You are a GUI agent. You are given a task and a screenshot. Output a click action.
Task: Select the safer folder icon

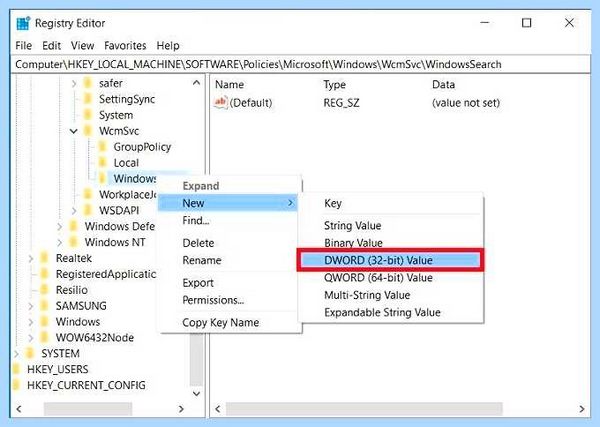coord(88,83)
